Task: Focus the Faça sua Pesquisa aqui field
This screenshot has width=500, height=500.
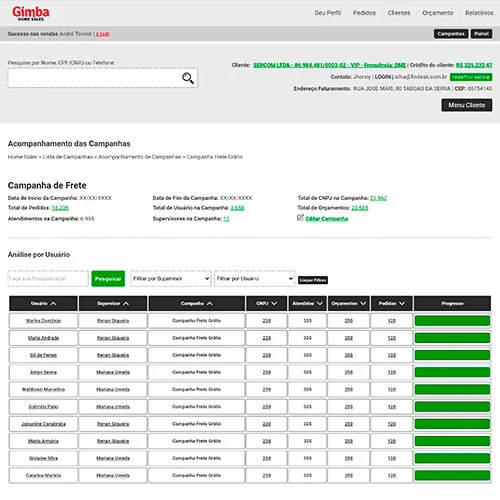Action: point(48,278)
